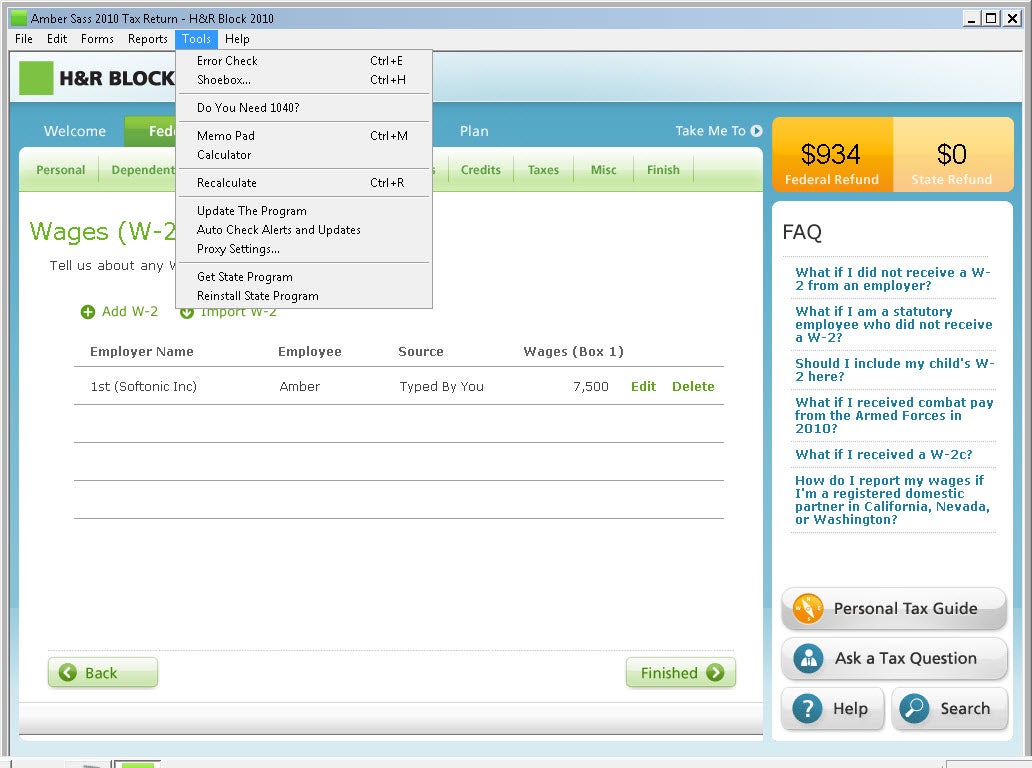Open the Reports menu
The width and height of the screenshot is (1032, 768).
coord(147,39)
